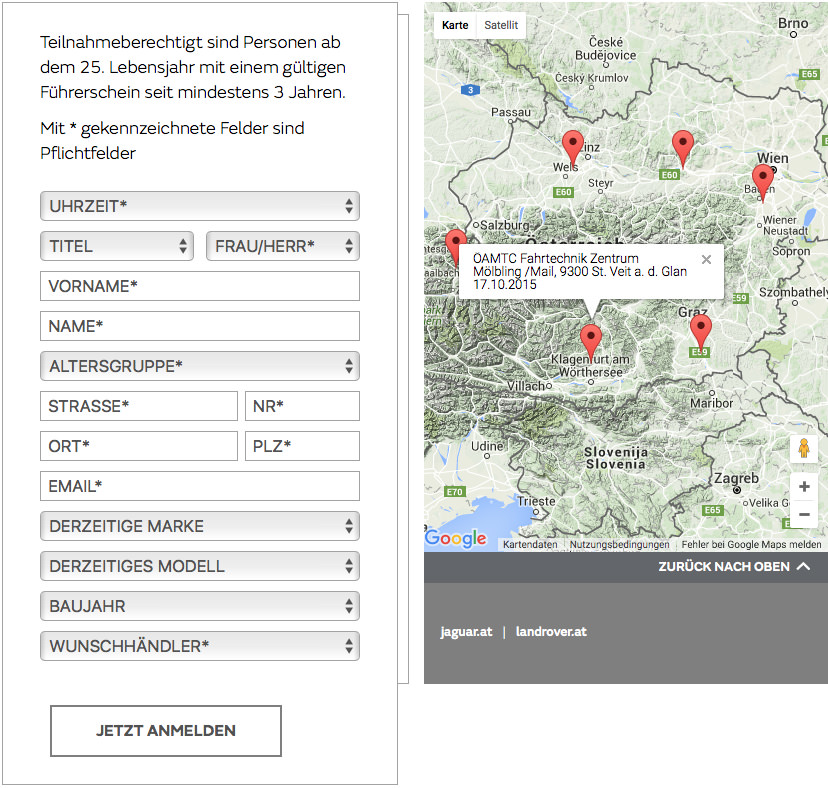Image resolution: width=828 pixels, height=788 pixels.
Task: Select the Street View pegman icon
Action: coord(804,448)
